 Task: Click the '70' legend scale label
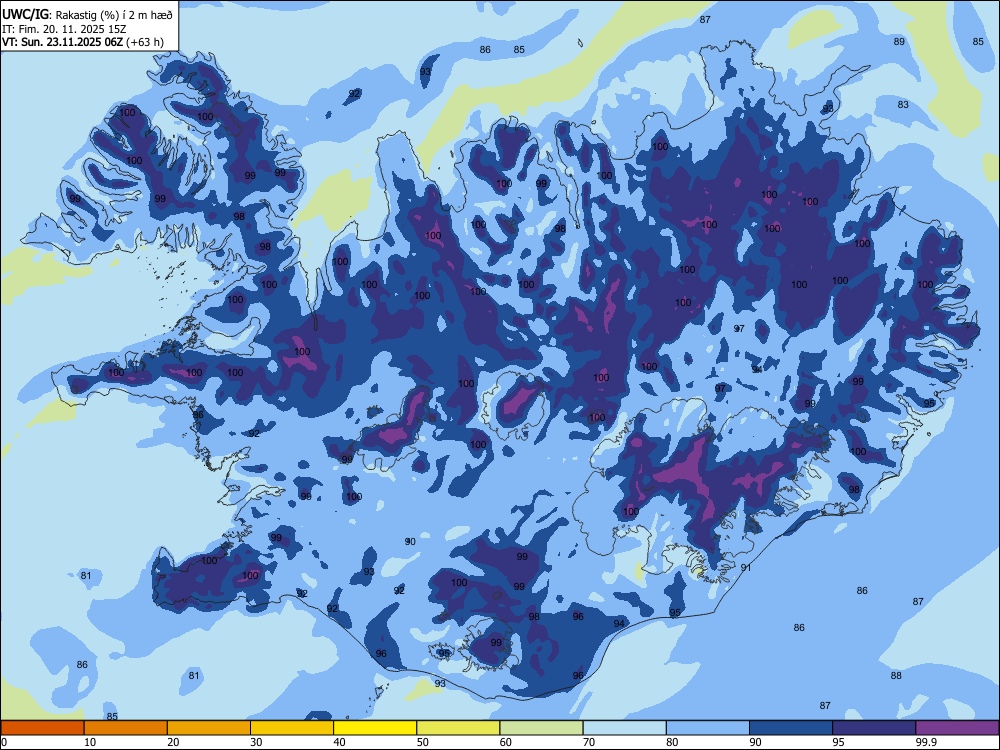589,742
